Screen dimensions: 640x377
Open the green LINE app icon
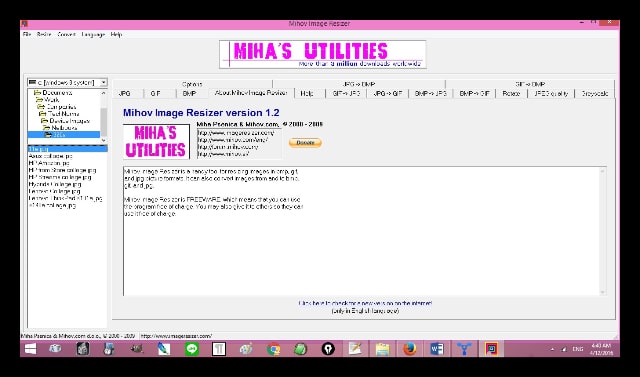(191, 349)
